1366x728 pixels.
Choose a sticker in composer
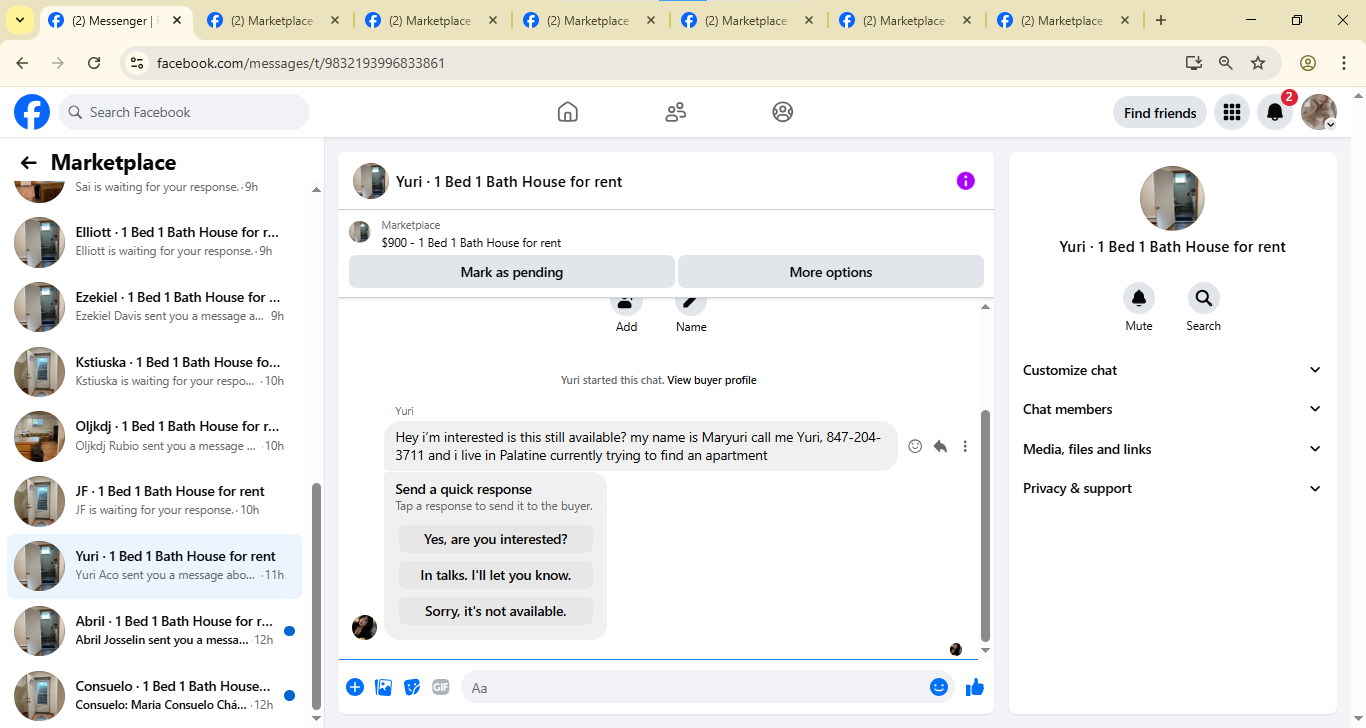(x=412, y=687)
